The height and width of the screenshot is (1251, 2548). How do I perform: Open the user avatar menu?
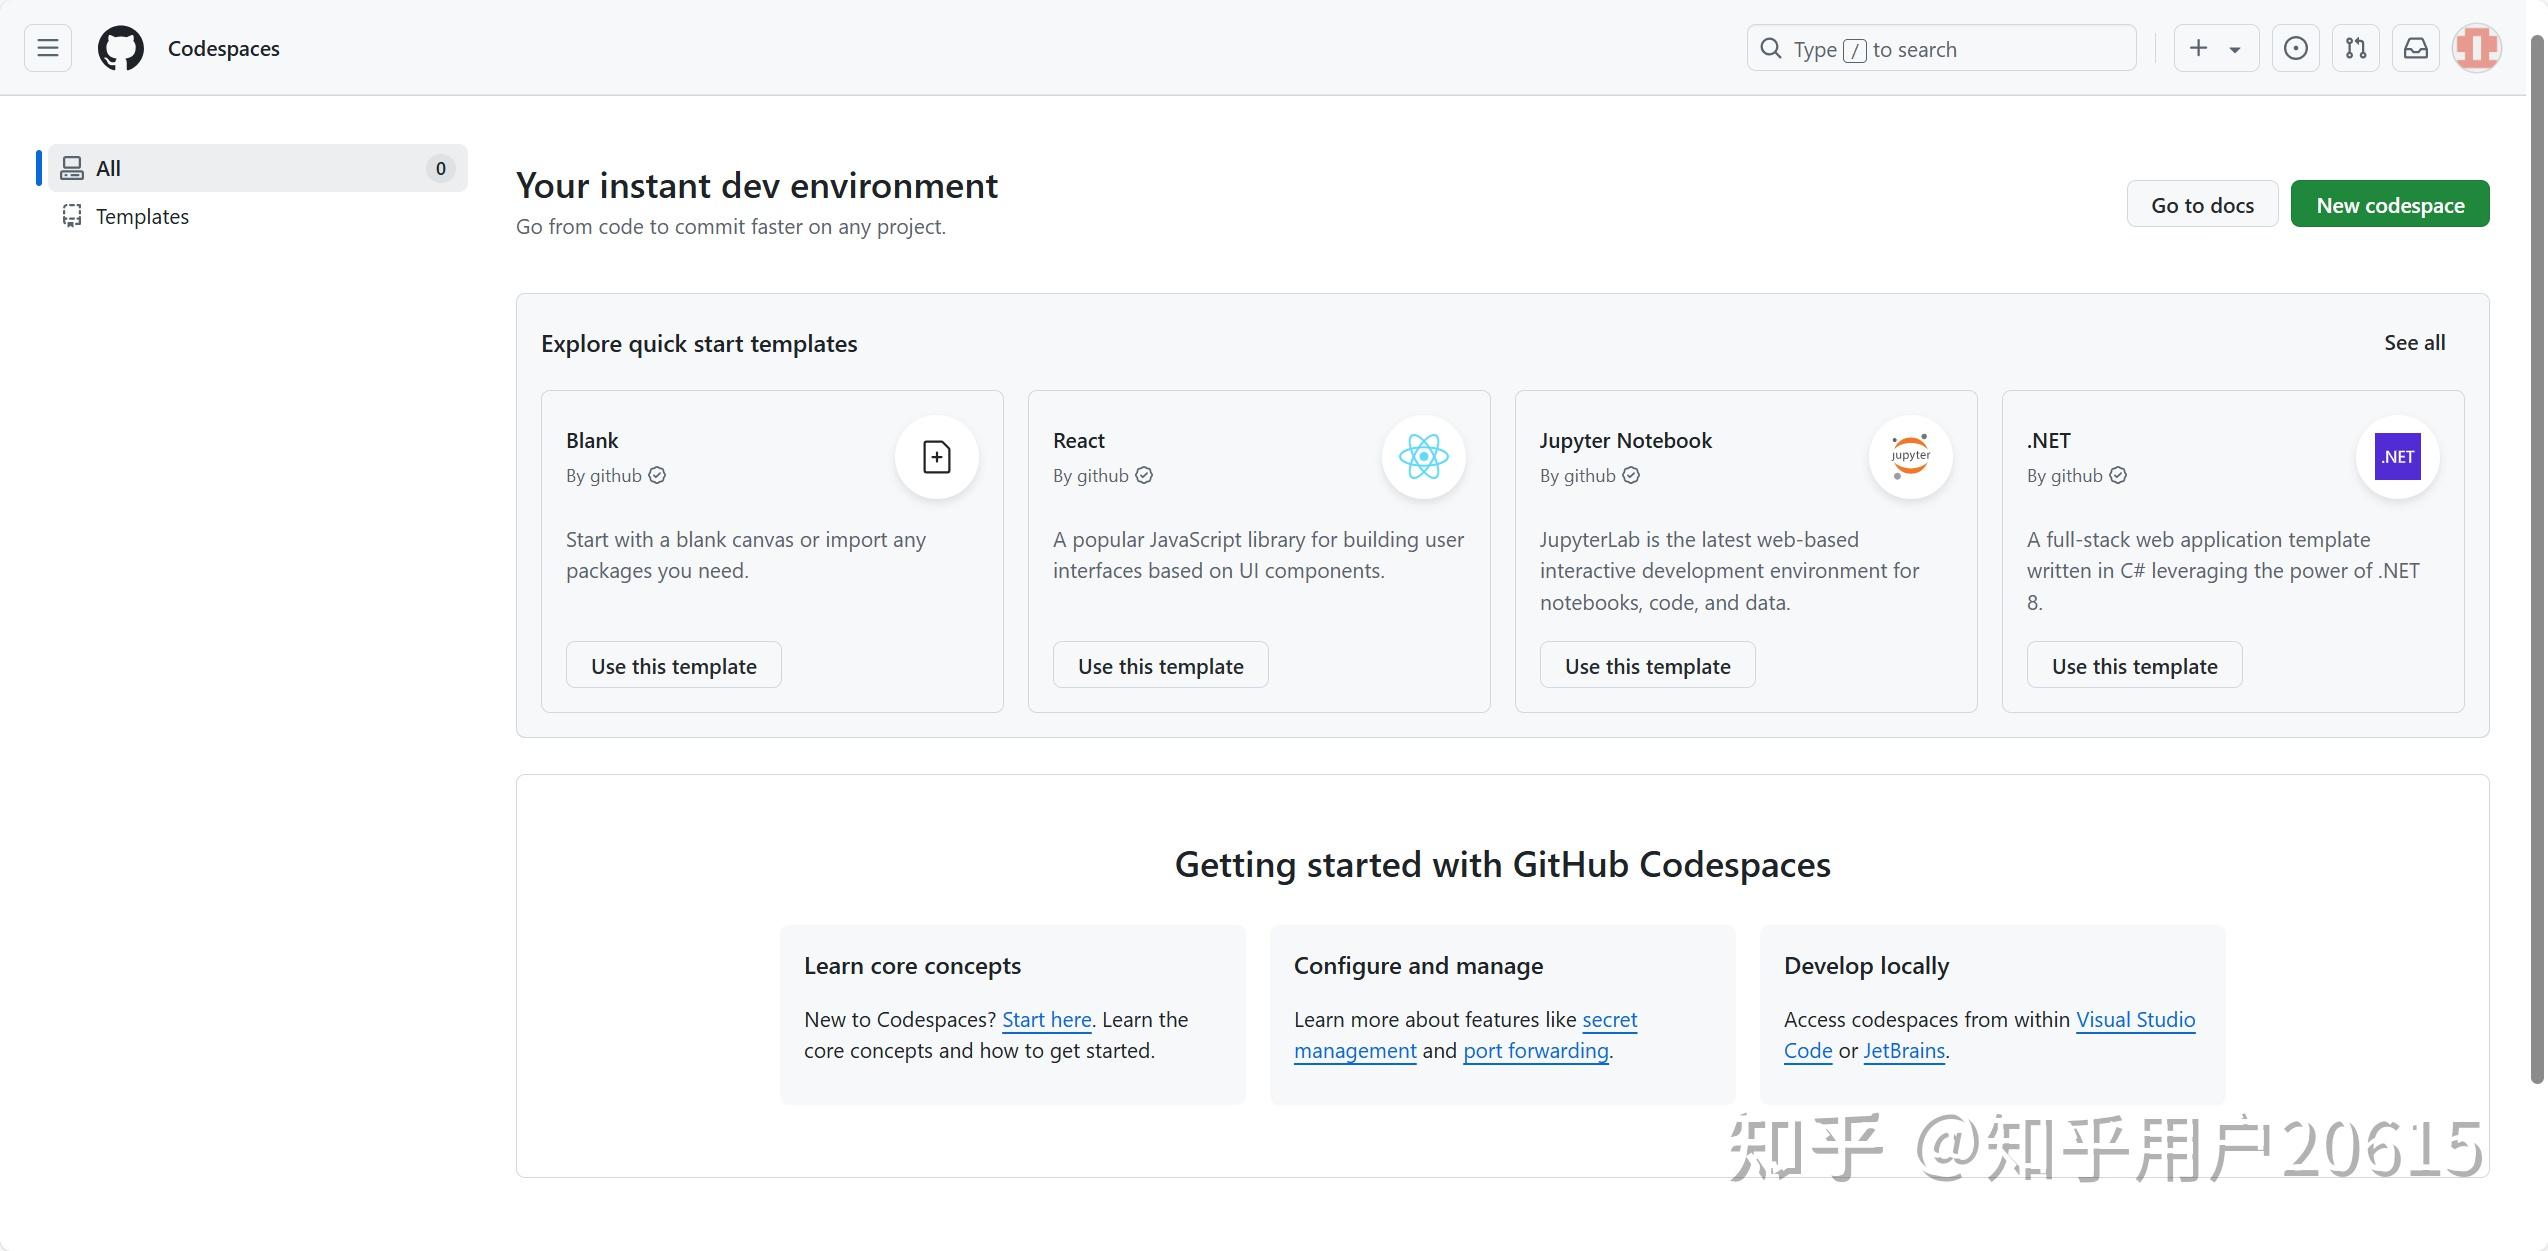pyautogui.click(x=2476, y=48)
